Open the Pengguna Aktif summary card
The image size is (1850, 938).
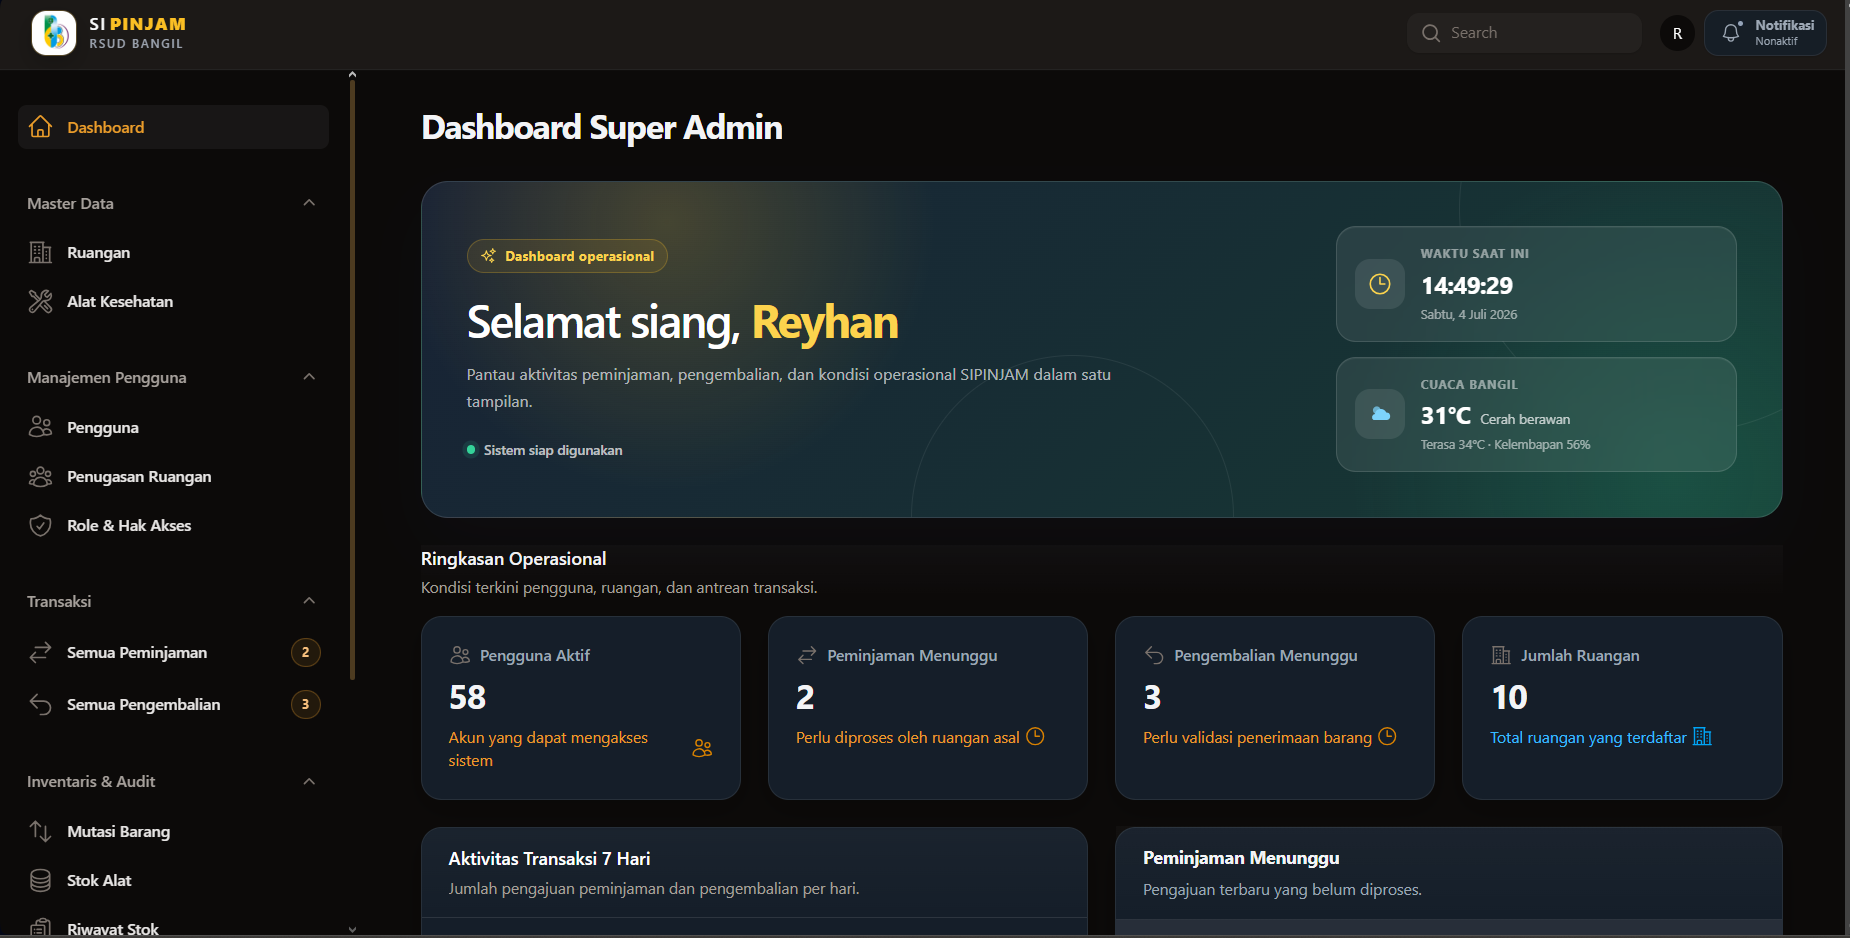581,708
